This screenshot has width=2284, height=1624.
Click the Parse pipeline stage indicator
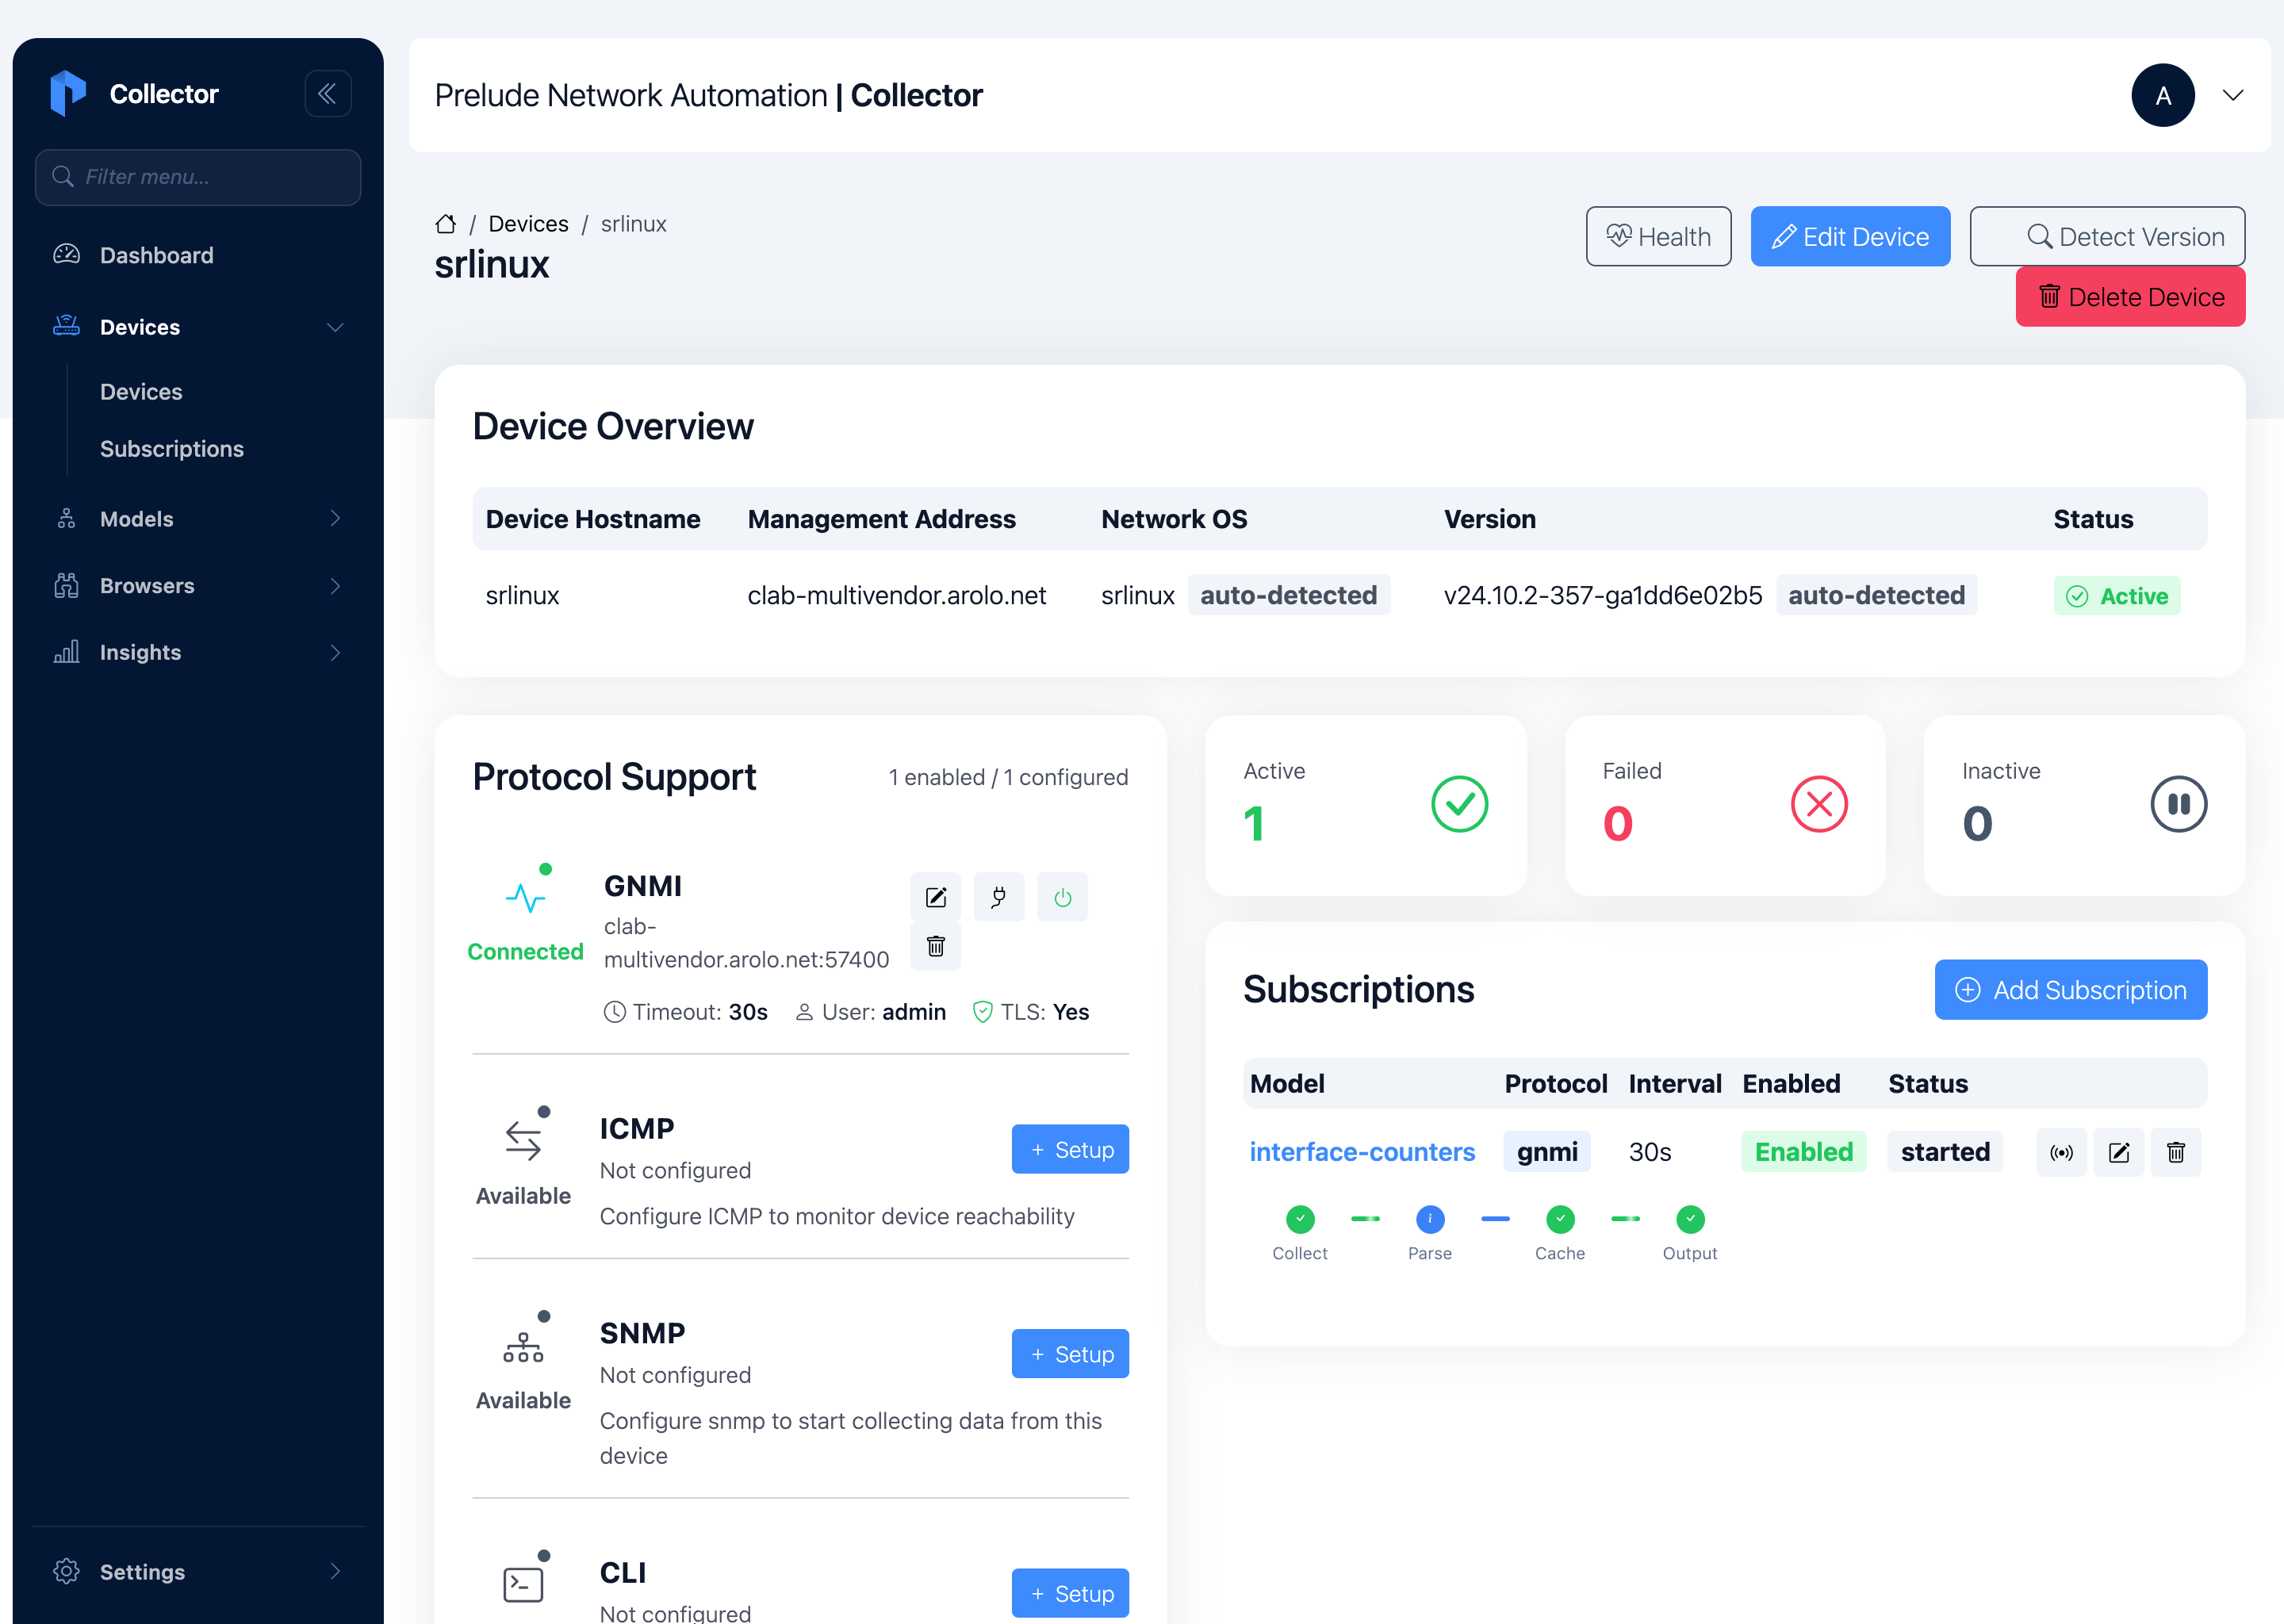[x=1430, y=1219]
